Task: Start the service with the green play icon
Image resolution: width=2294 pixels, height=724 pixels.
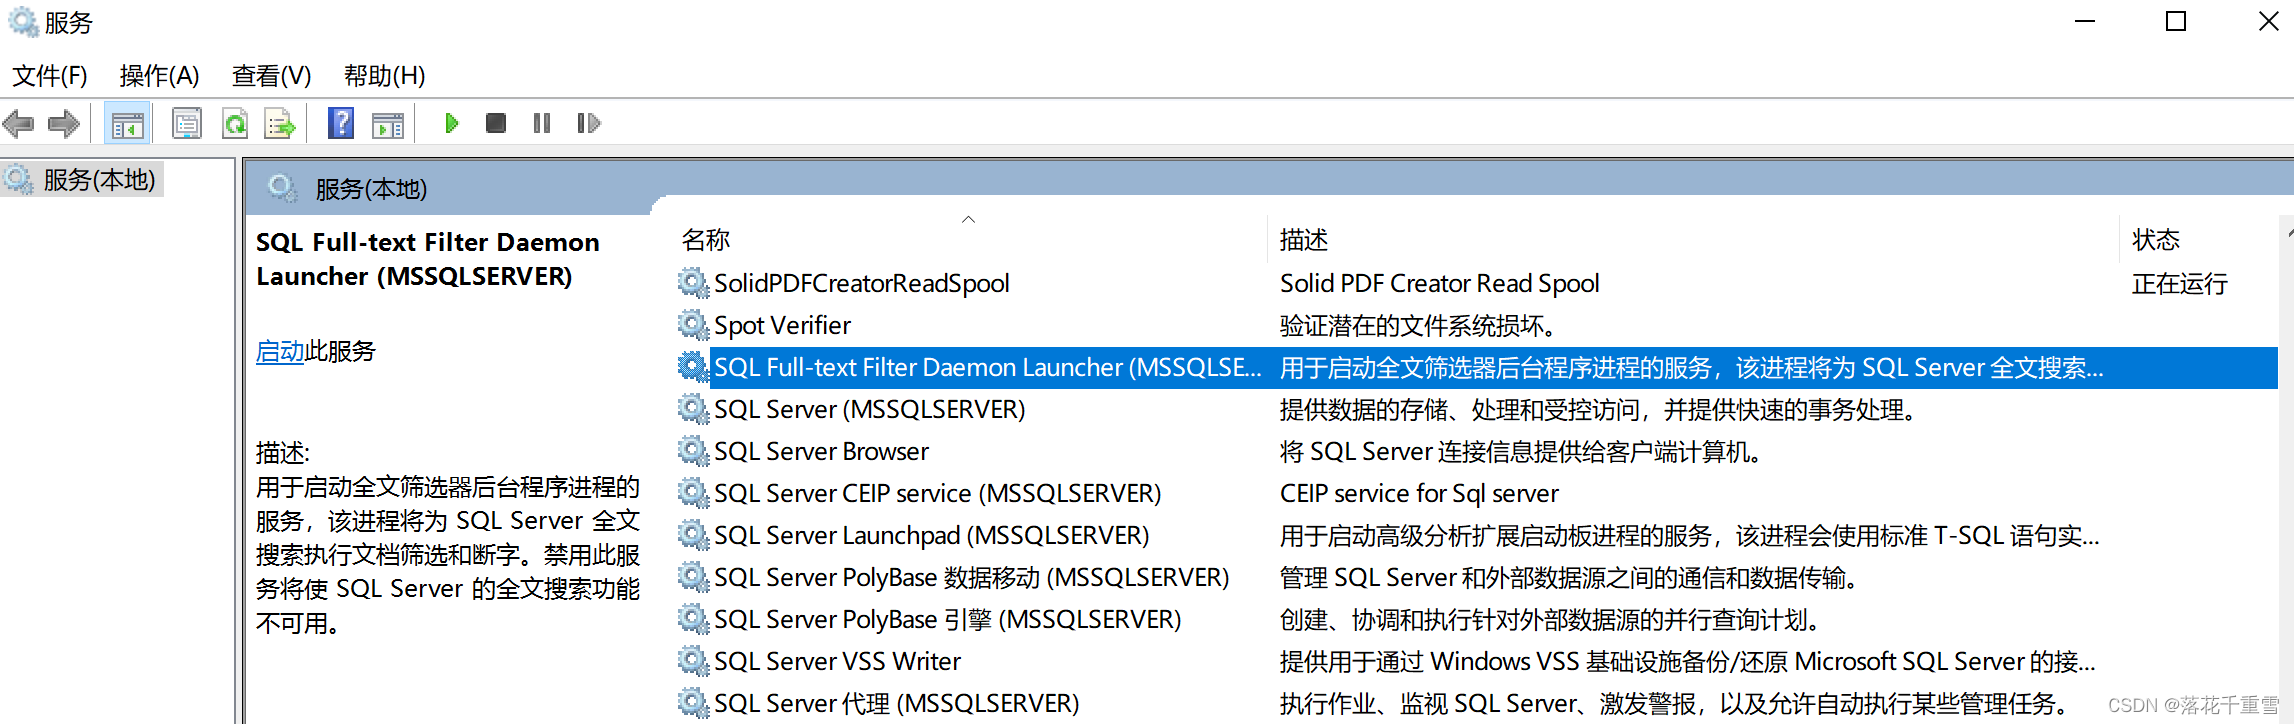Action: pyautogui.click(x=451, y=124)
